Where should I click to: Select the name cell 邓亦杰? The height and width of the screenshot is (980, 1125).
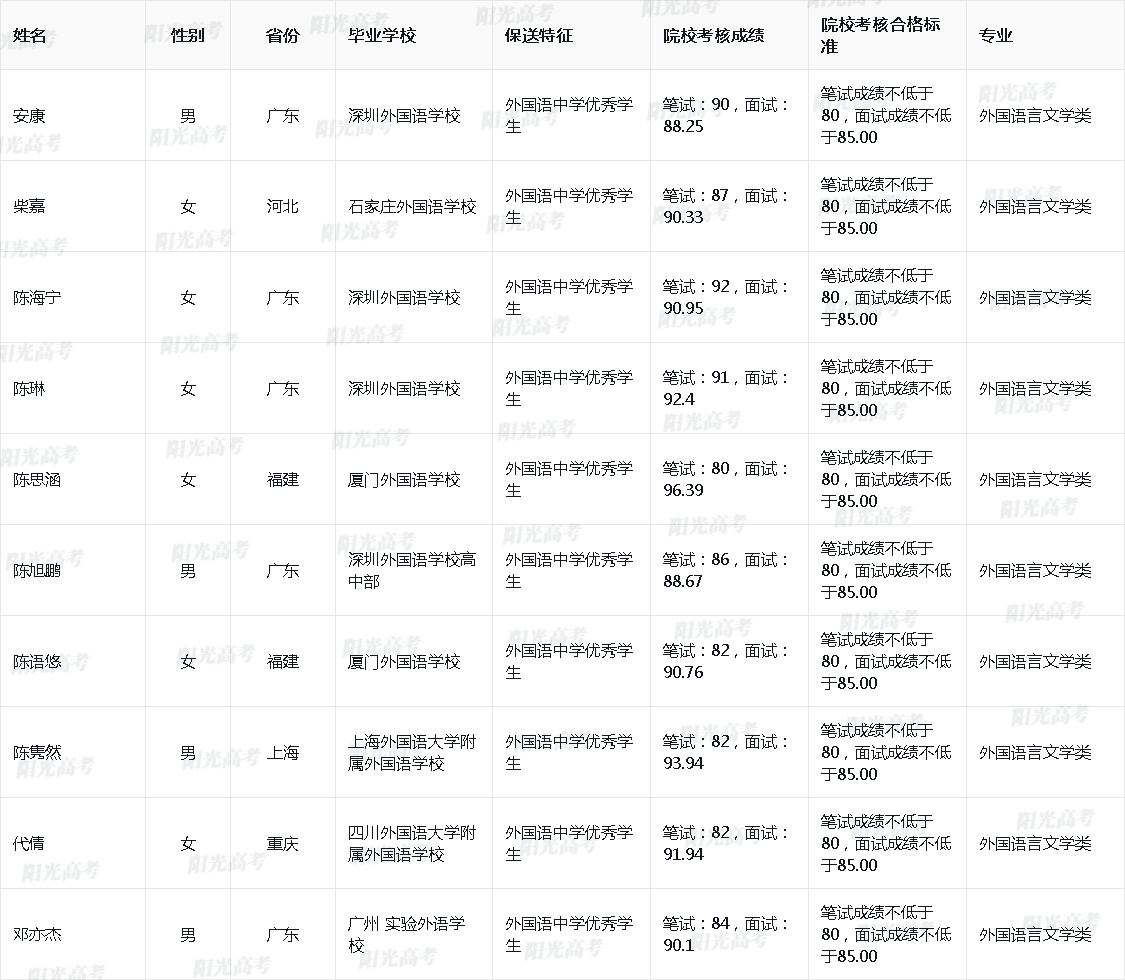pos(37,934)
